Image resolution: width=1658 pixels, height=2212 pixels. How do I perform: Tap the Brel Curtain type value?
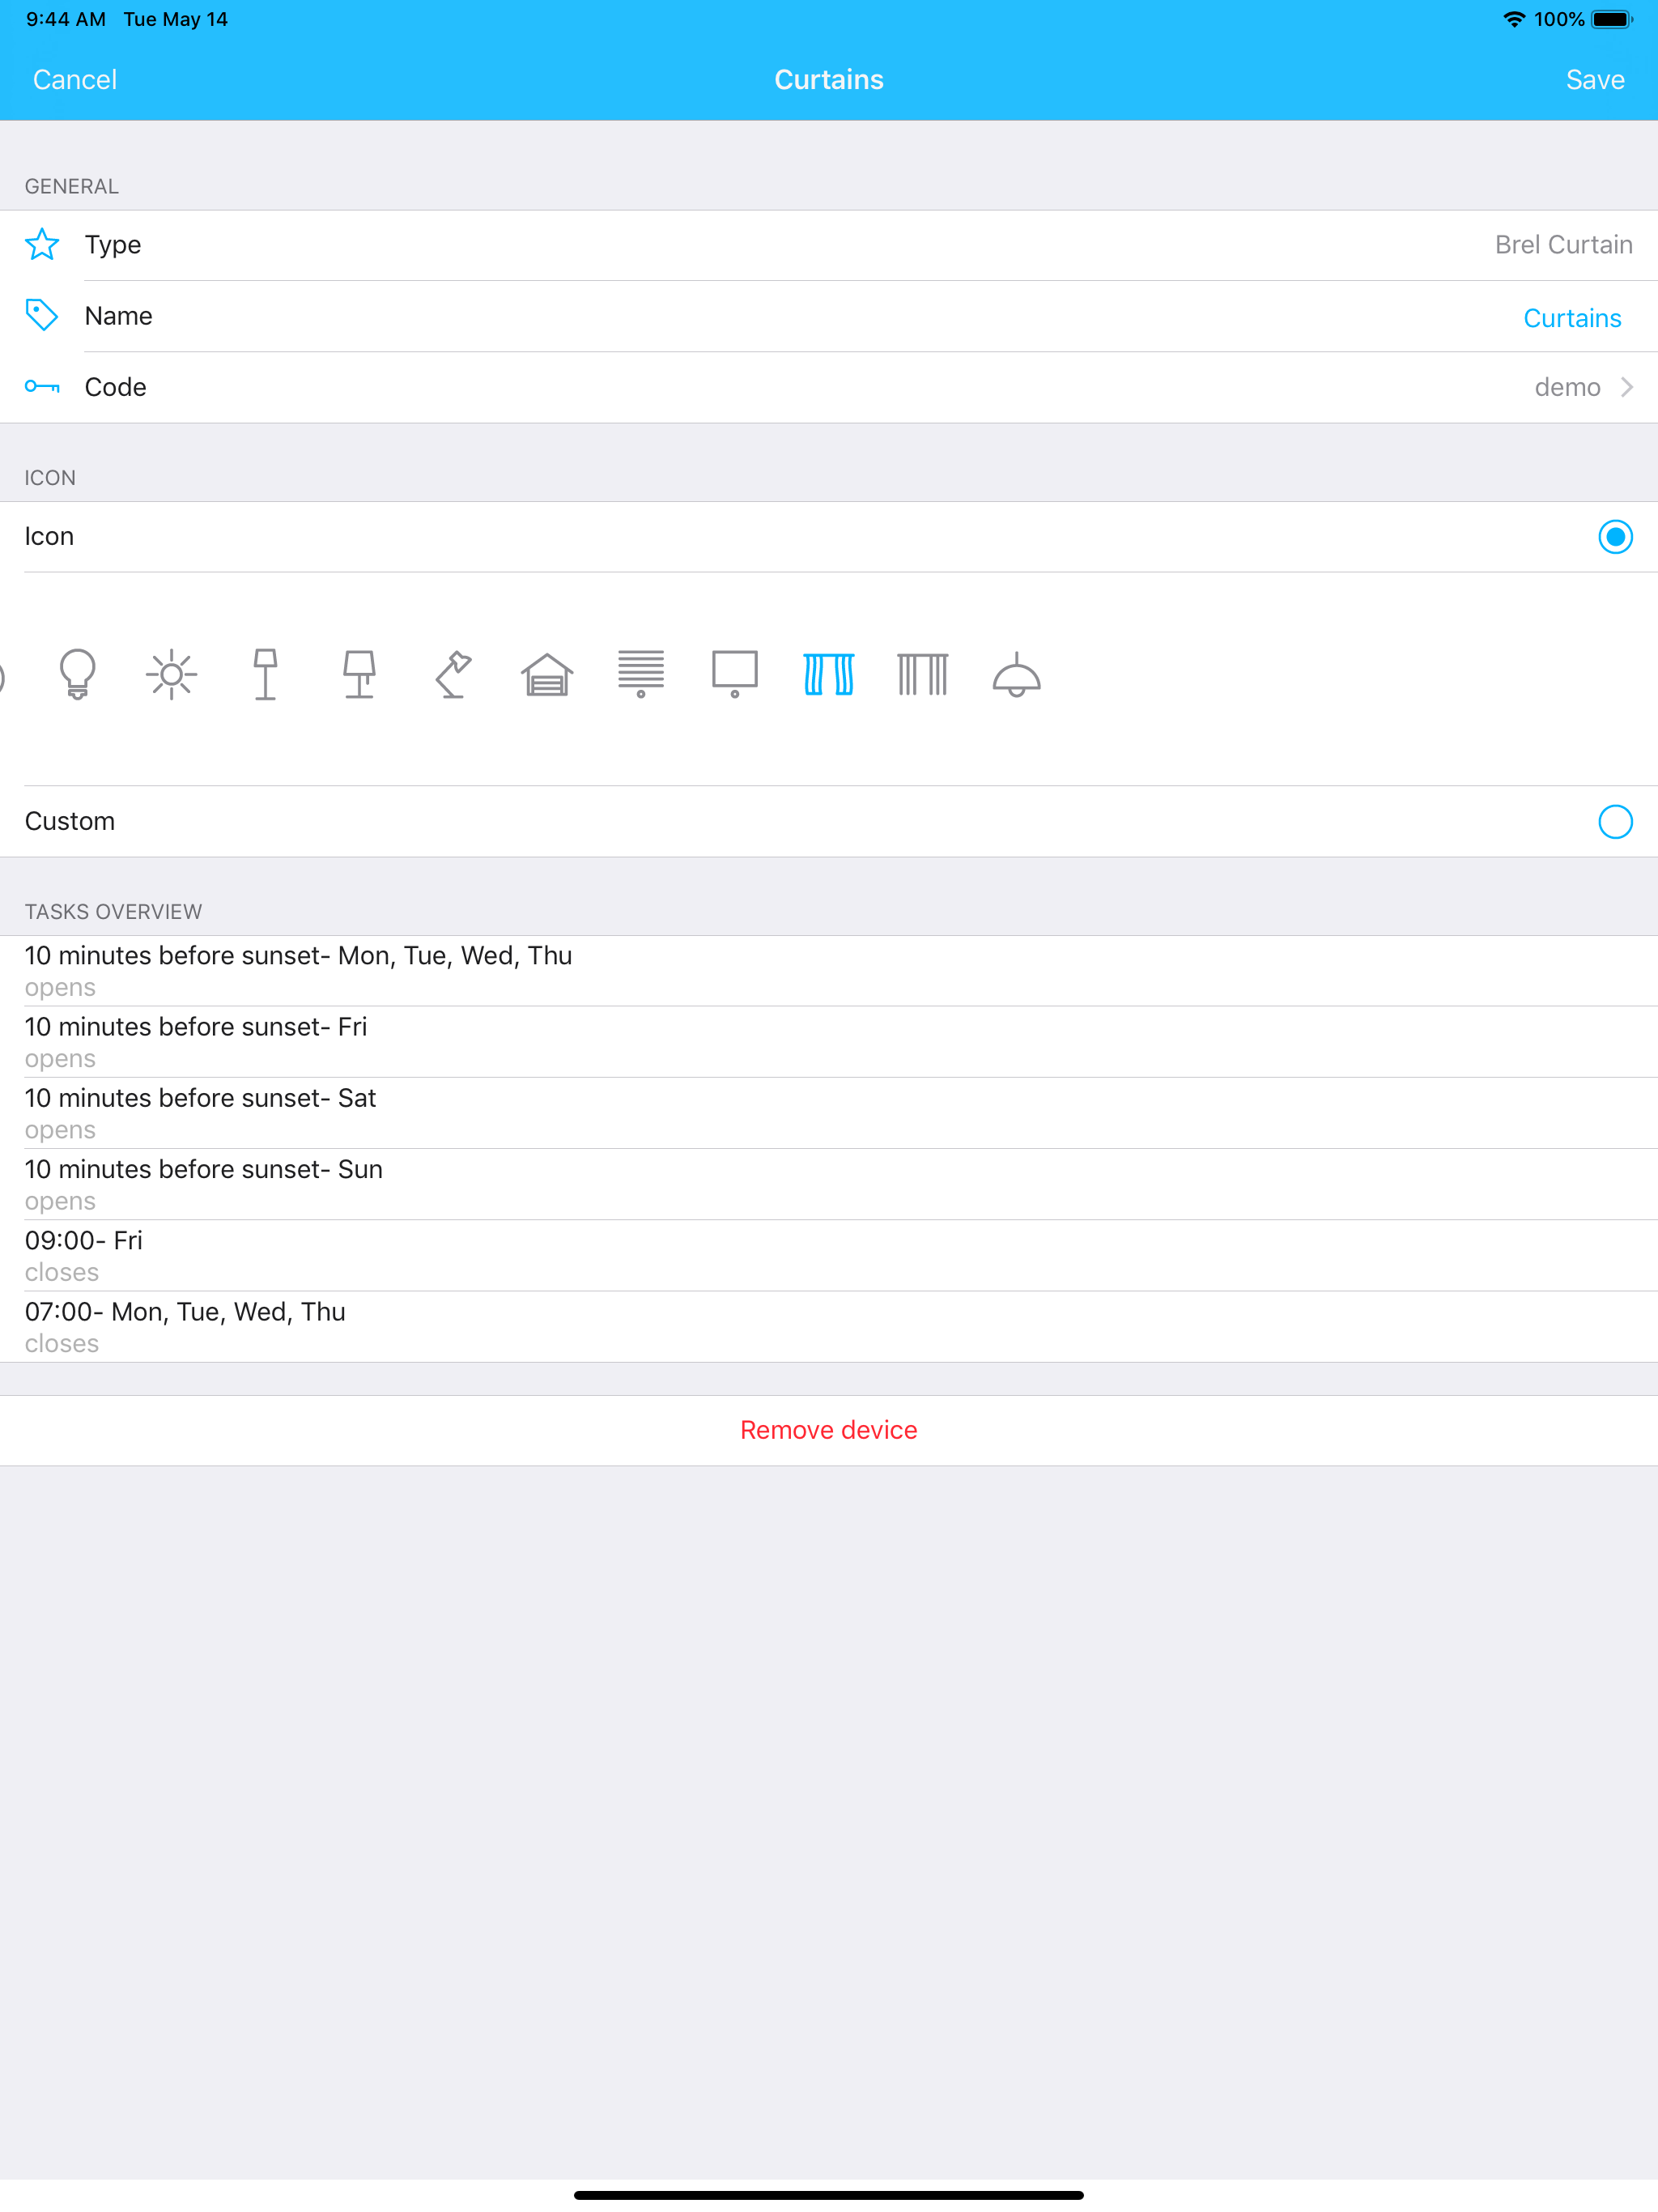click(x=1563, y=245)
